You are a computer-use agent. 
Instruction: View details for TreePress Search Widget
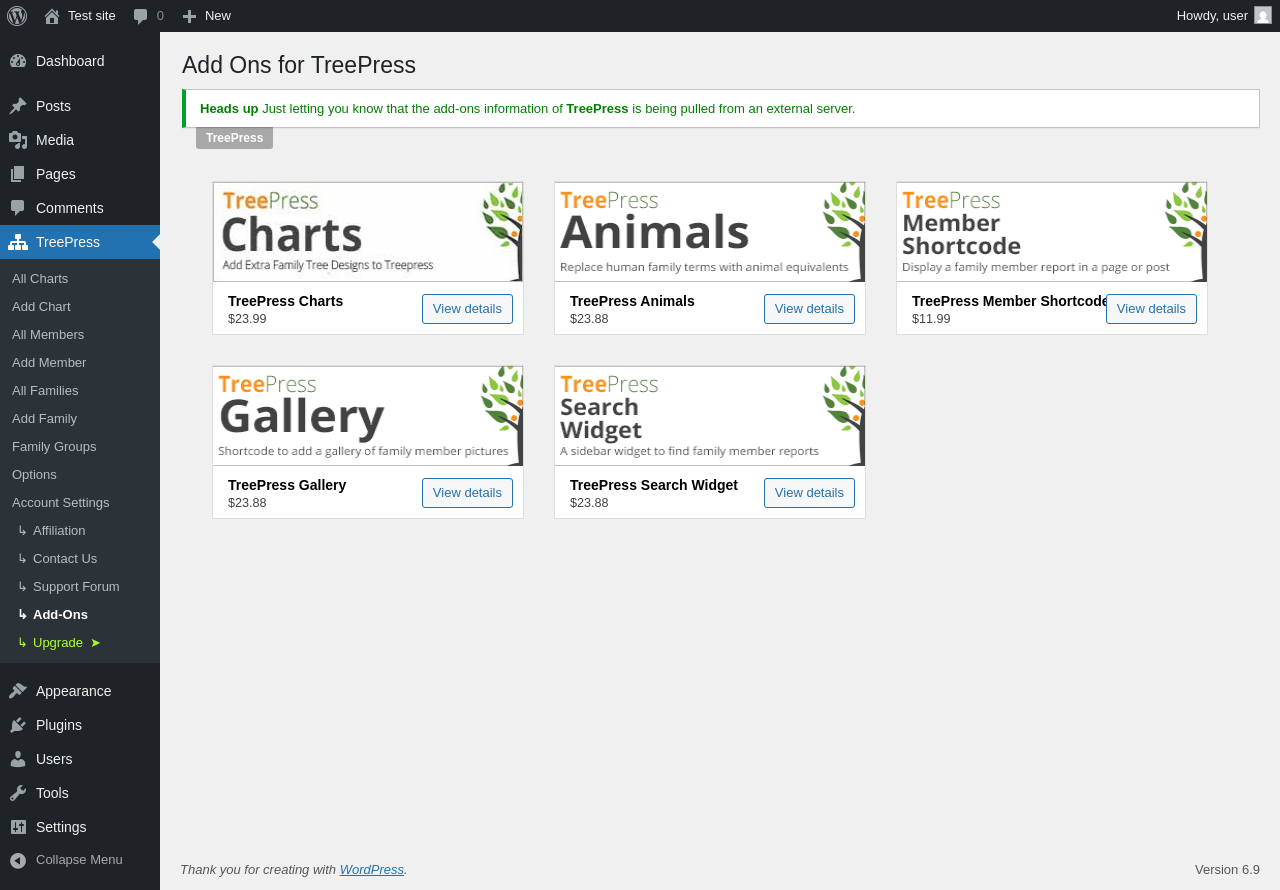[x=809, y=493]
